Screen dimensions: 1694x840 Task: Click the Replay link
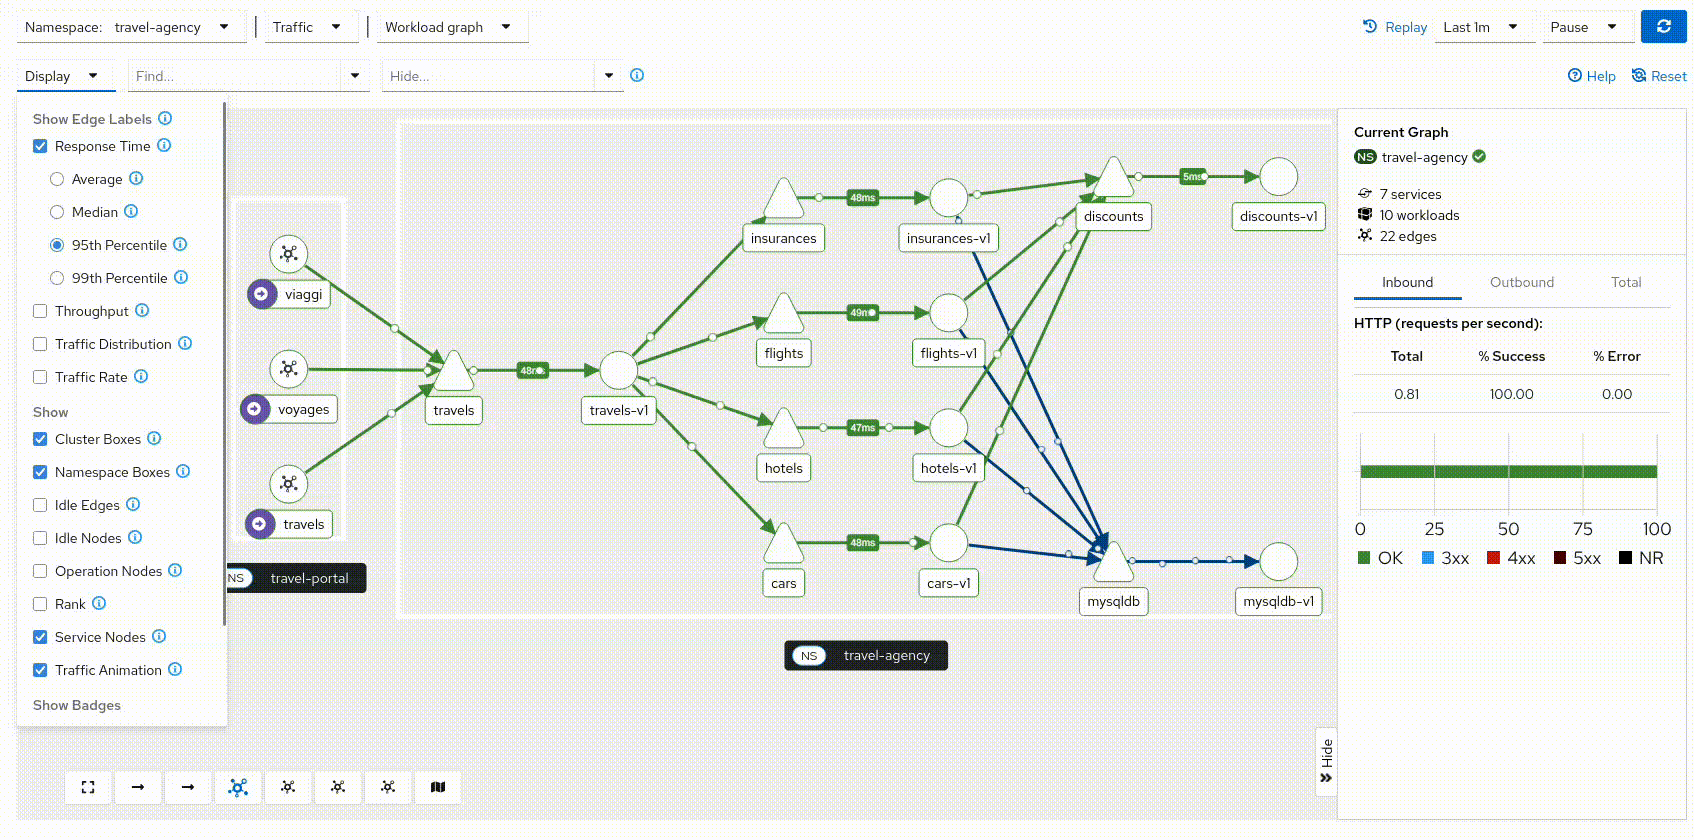tap(1395, 27)
